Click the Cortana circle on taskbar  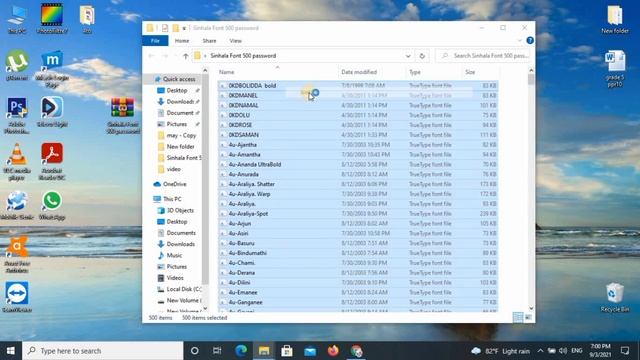(195, 351)
